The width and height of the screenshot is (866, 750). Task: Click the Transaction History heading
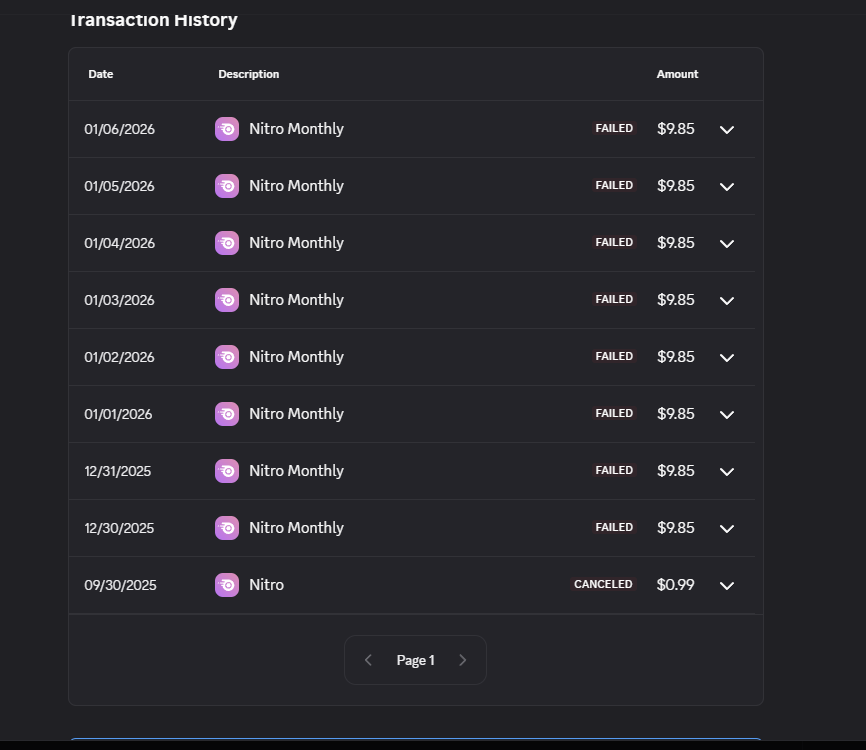click(x=153, y=19)
